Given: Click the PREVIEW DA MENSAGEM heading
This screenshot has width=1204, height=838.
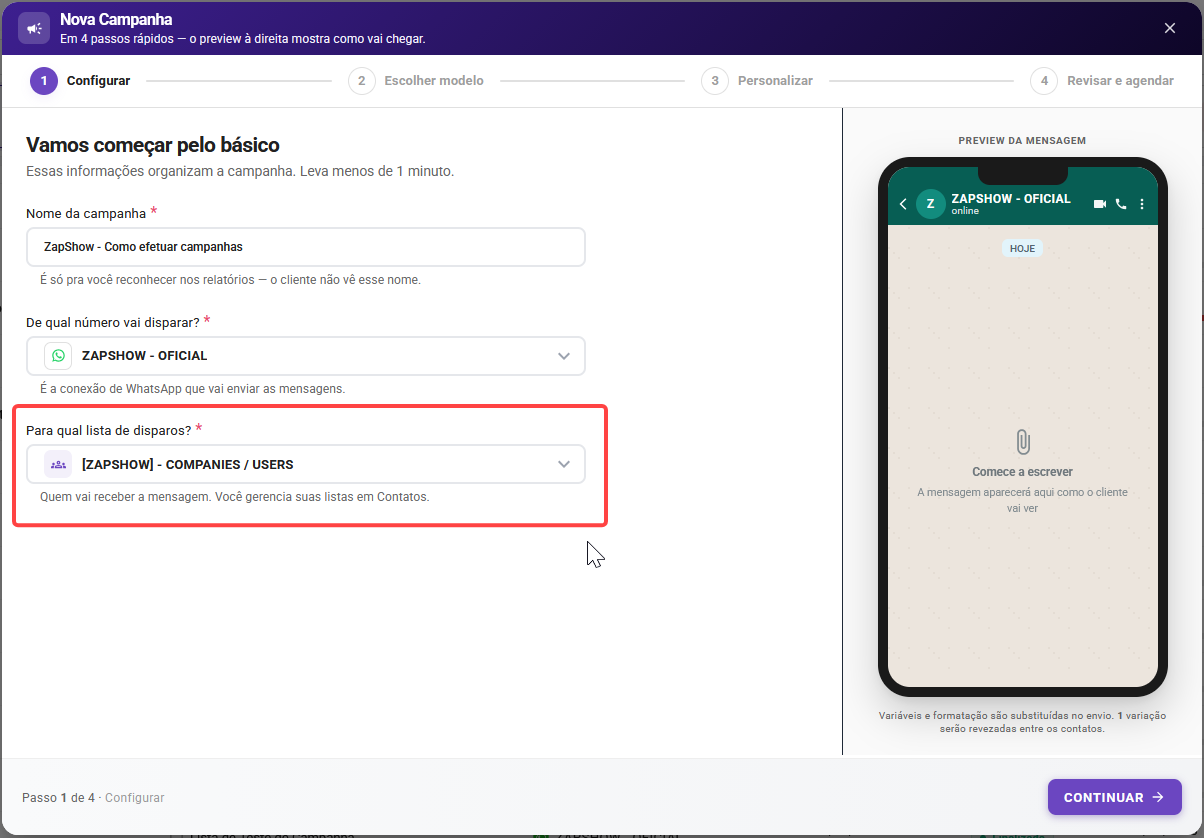Looking at the screenshot, I should (x=1022, y=141).
